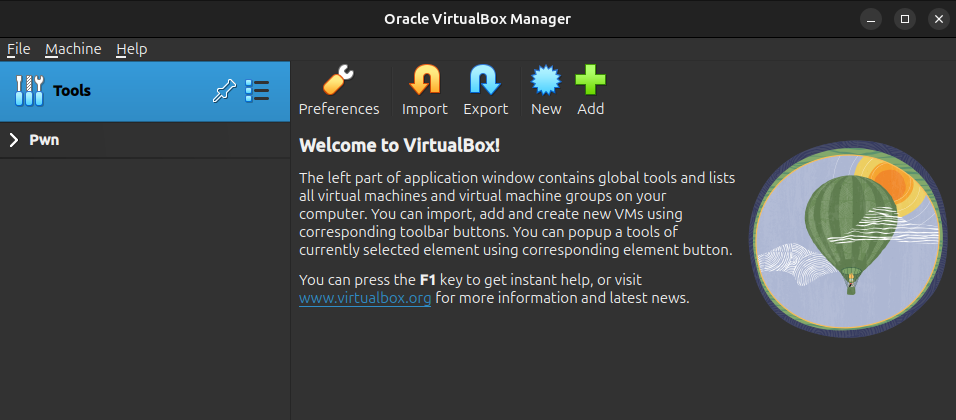Minimize the VirtualBox Manager window
Viewport: 956px width, 420px height.
871,20
